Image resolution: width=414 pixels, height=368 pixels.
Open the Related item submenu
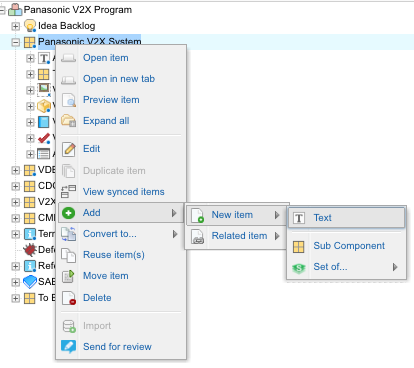coord(236,236)
